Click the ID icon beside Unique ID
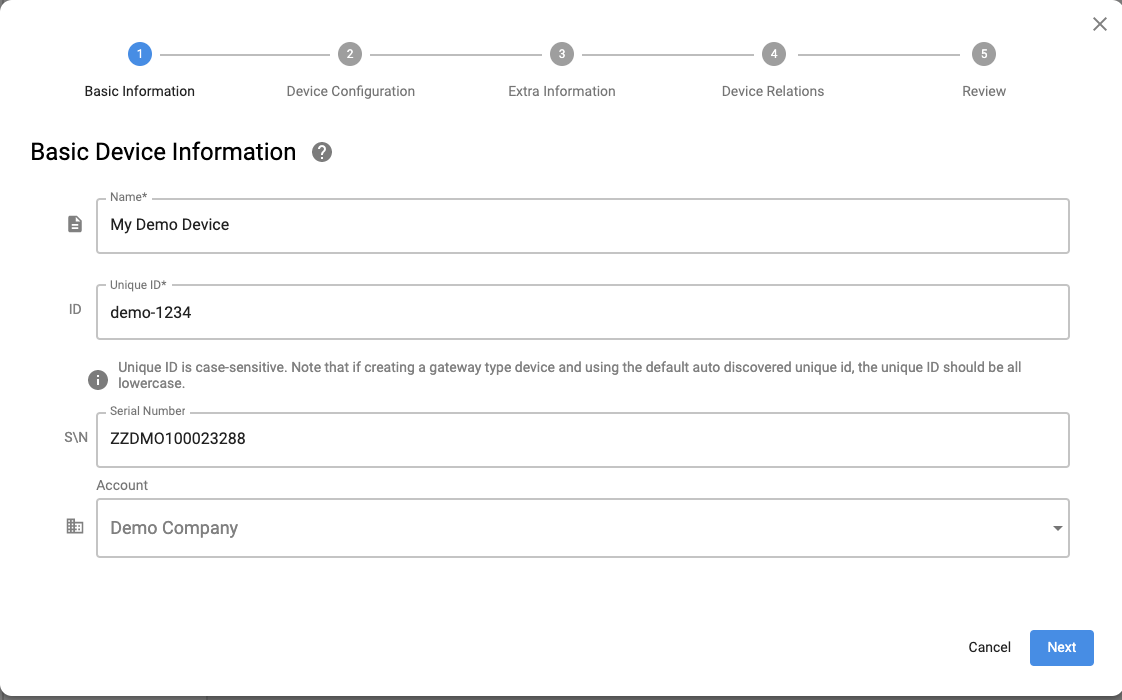This screenshot has height=700, width=1122. pos(75,309)
